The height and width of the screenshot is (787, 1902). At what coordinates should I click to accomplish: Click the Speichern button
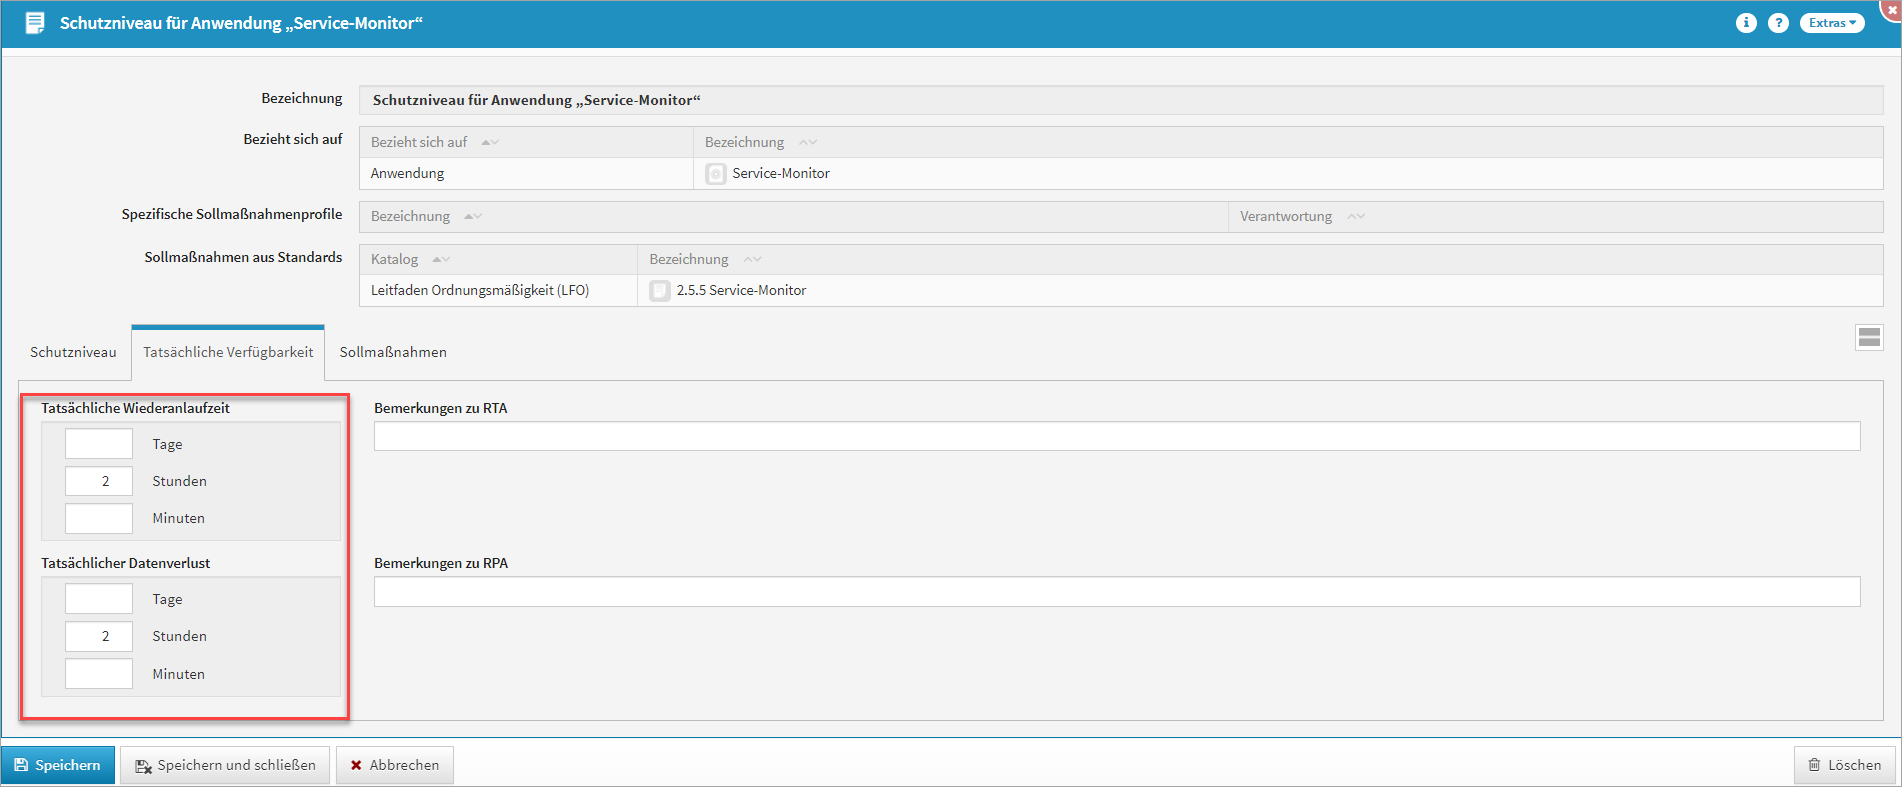tap(58, 765)
